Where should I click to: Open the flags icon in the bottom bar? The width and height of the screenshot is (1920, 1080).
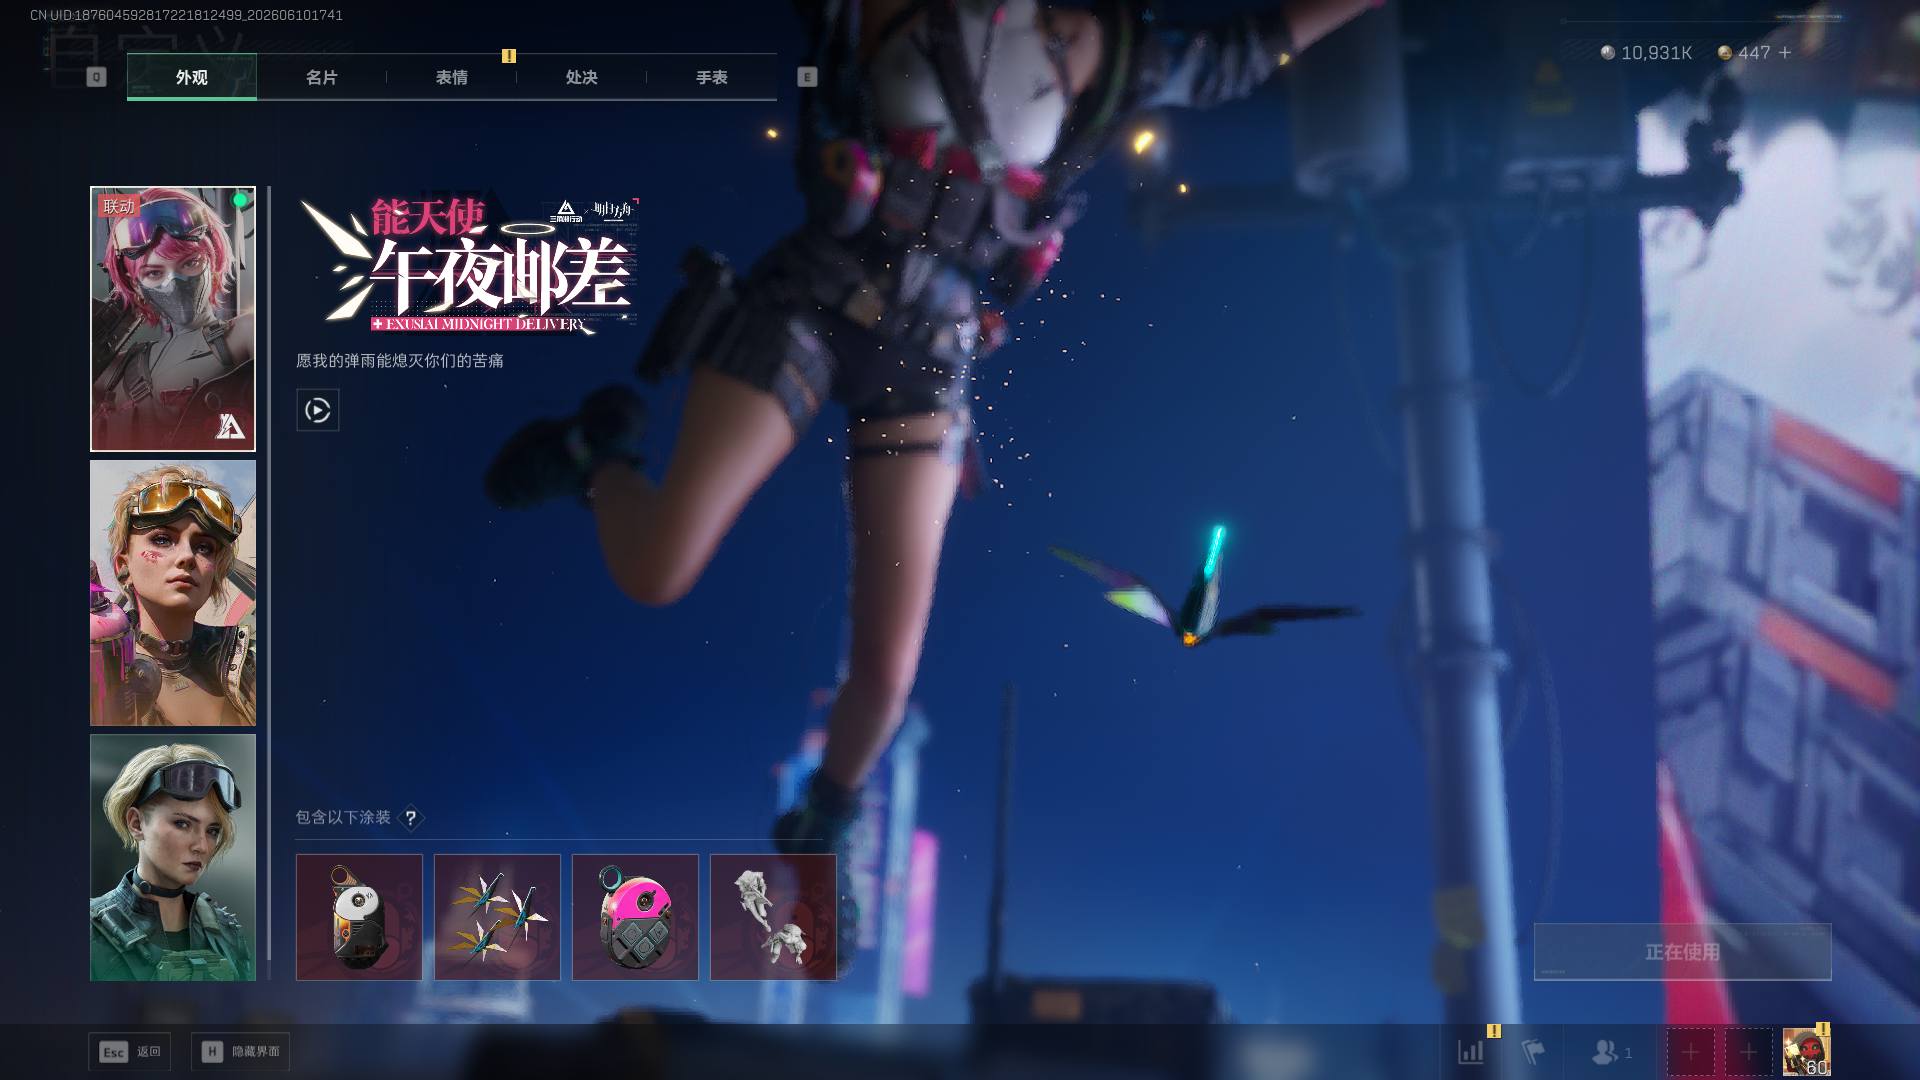[x=1533, y=1052]
